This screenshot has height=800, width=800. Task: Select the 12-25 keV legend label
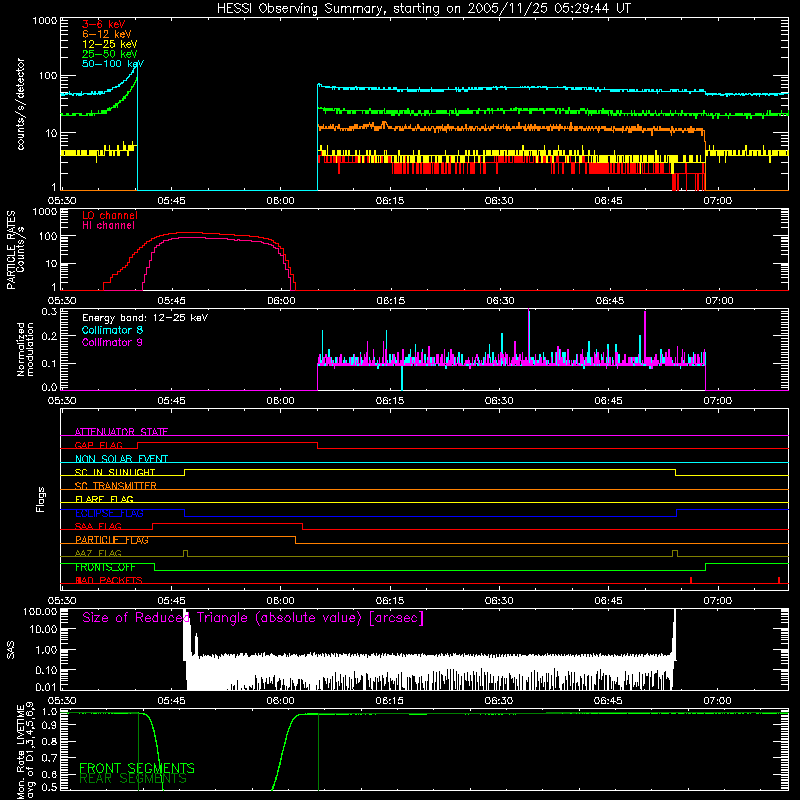point(110,44)
